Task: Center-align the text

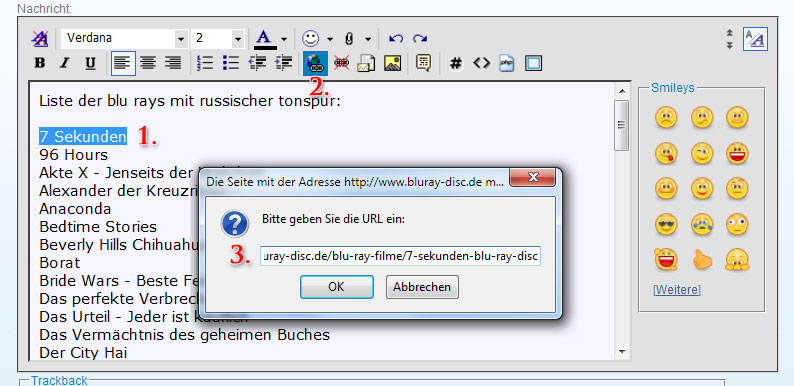Action: [x=148, y=63]
